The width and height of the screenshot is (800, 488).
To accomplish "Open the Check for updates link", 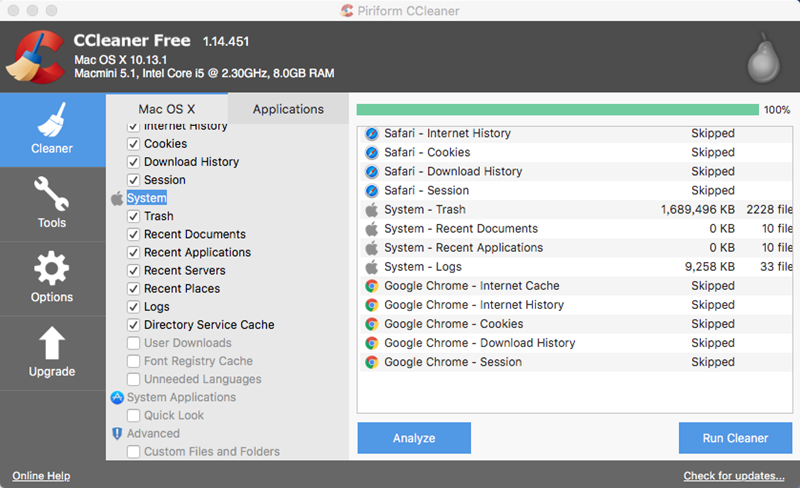I will 734,476.
